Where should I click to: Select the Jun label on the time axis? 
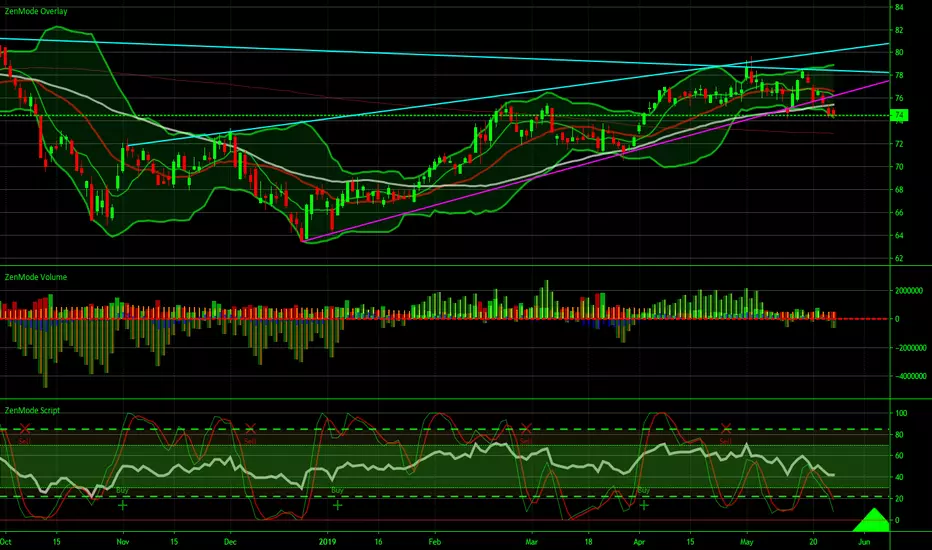click(864, 542)
